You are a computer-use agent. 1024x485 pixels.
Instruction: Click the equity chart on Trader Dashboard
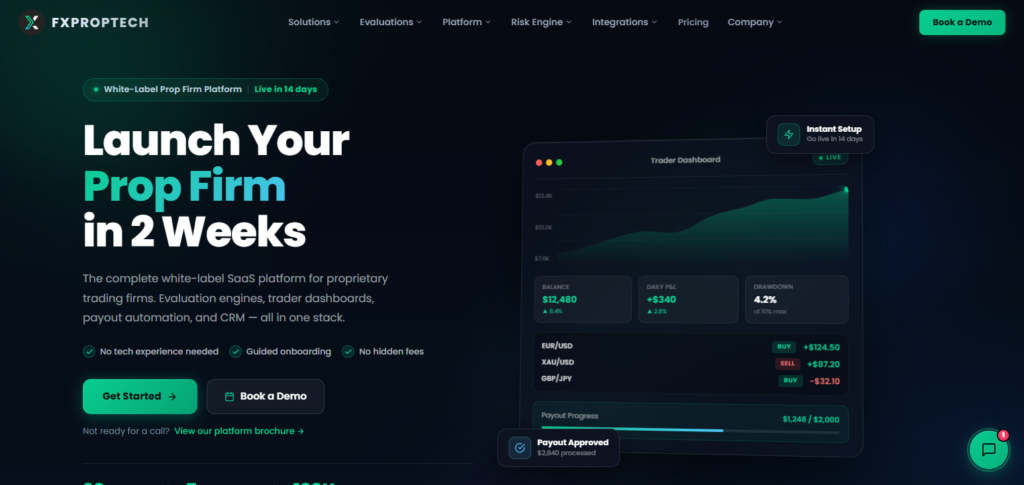click(x=692, y=223)
